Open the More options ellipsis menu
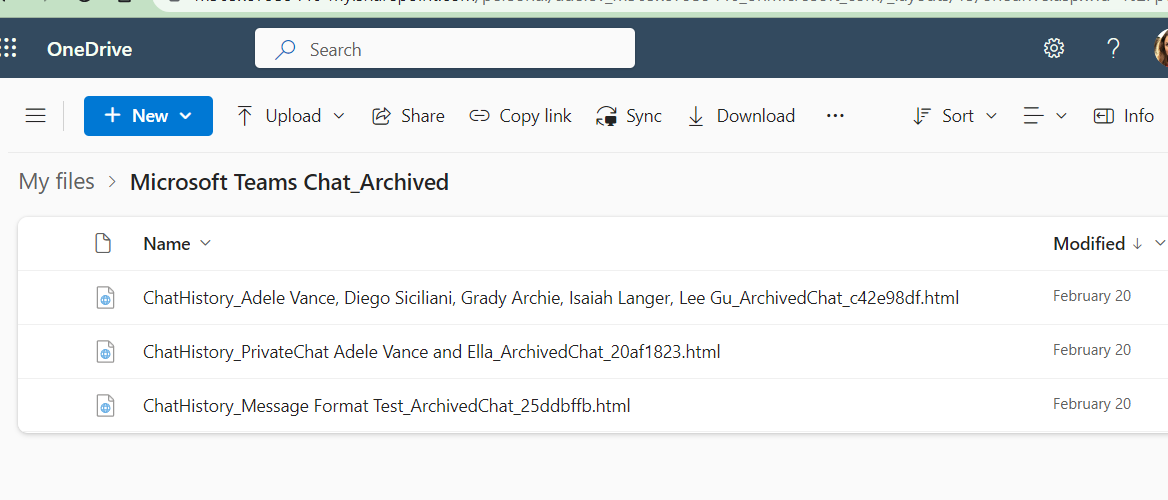 tap(835, 116)
